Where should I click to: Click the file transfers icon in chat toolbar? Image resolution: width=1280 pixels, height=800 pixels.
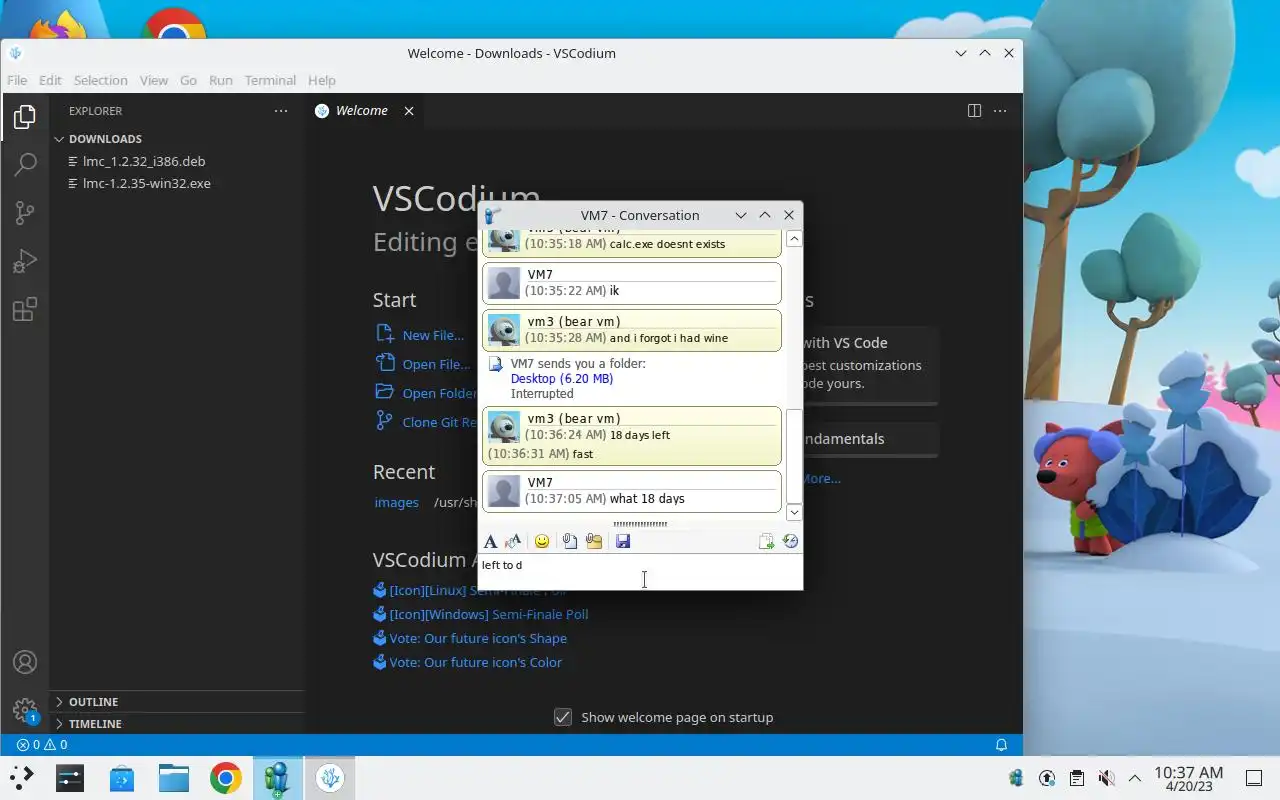coord(766,541)
